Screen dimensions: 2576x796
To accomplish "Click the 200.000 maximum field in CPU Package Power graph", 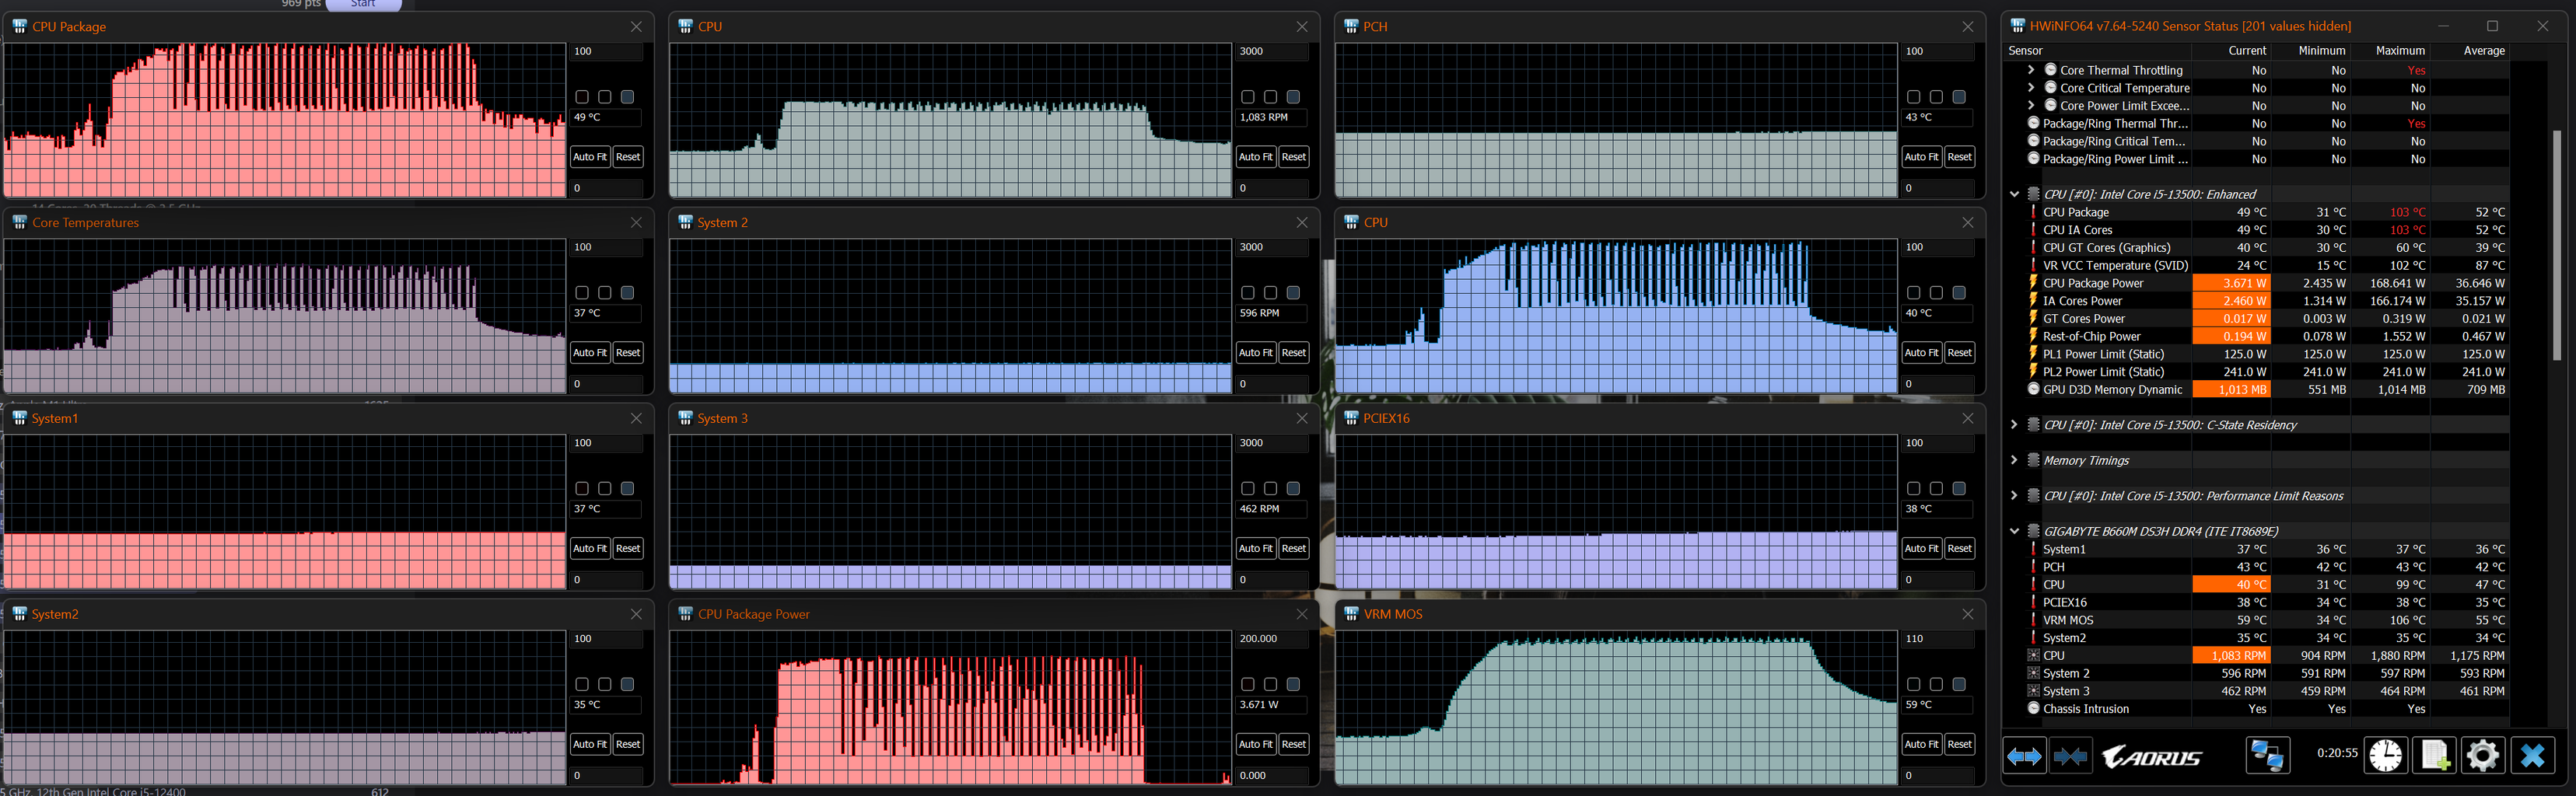I will click(1272, 639).
